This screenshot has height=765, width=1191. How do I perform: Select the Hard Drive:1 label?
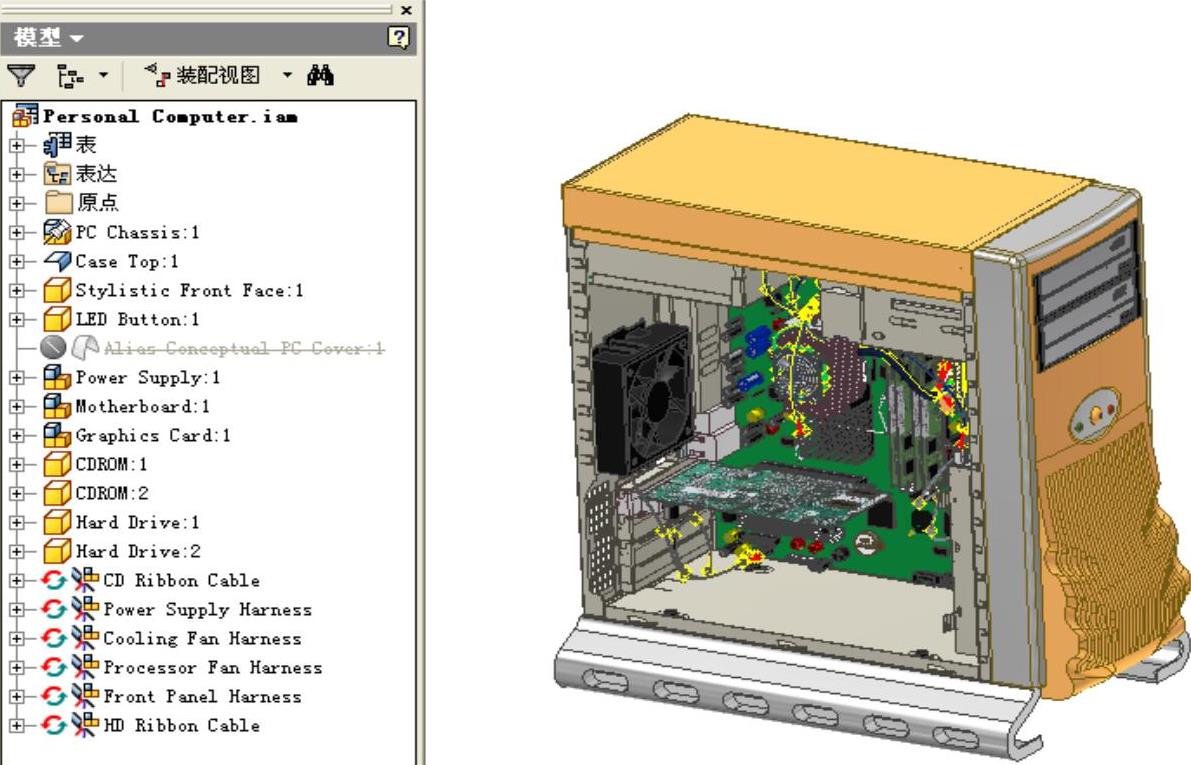pyautogui.click(x=137, y=522)
